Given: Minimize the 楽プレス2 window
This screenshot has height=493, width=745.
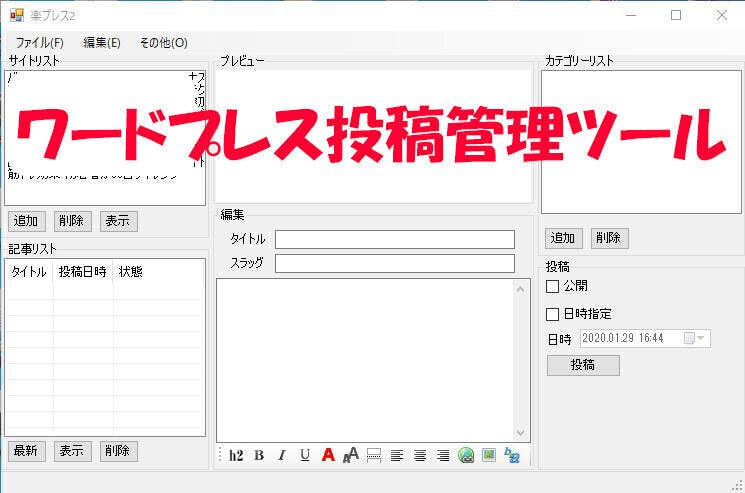Looking at the screenshot, I should (x=631, y=15).
